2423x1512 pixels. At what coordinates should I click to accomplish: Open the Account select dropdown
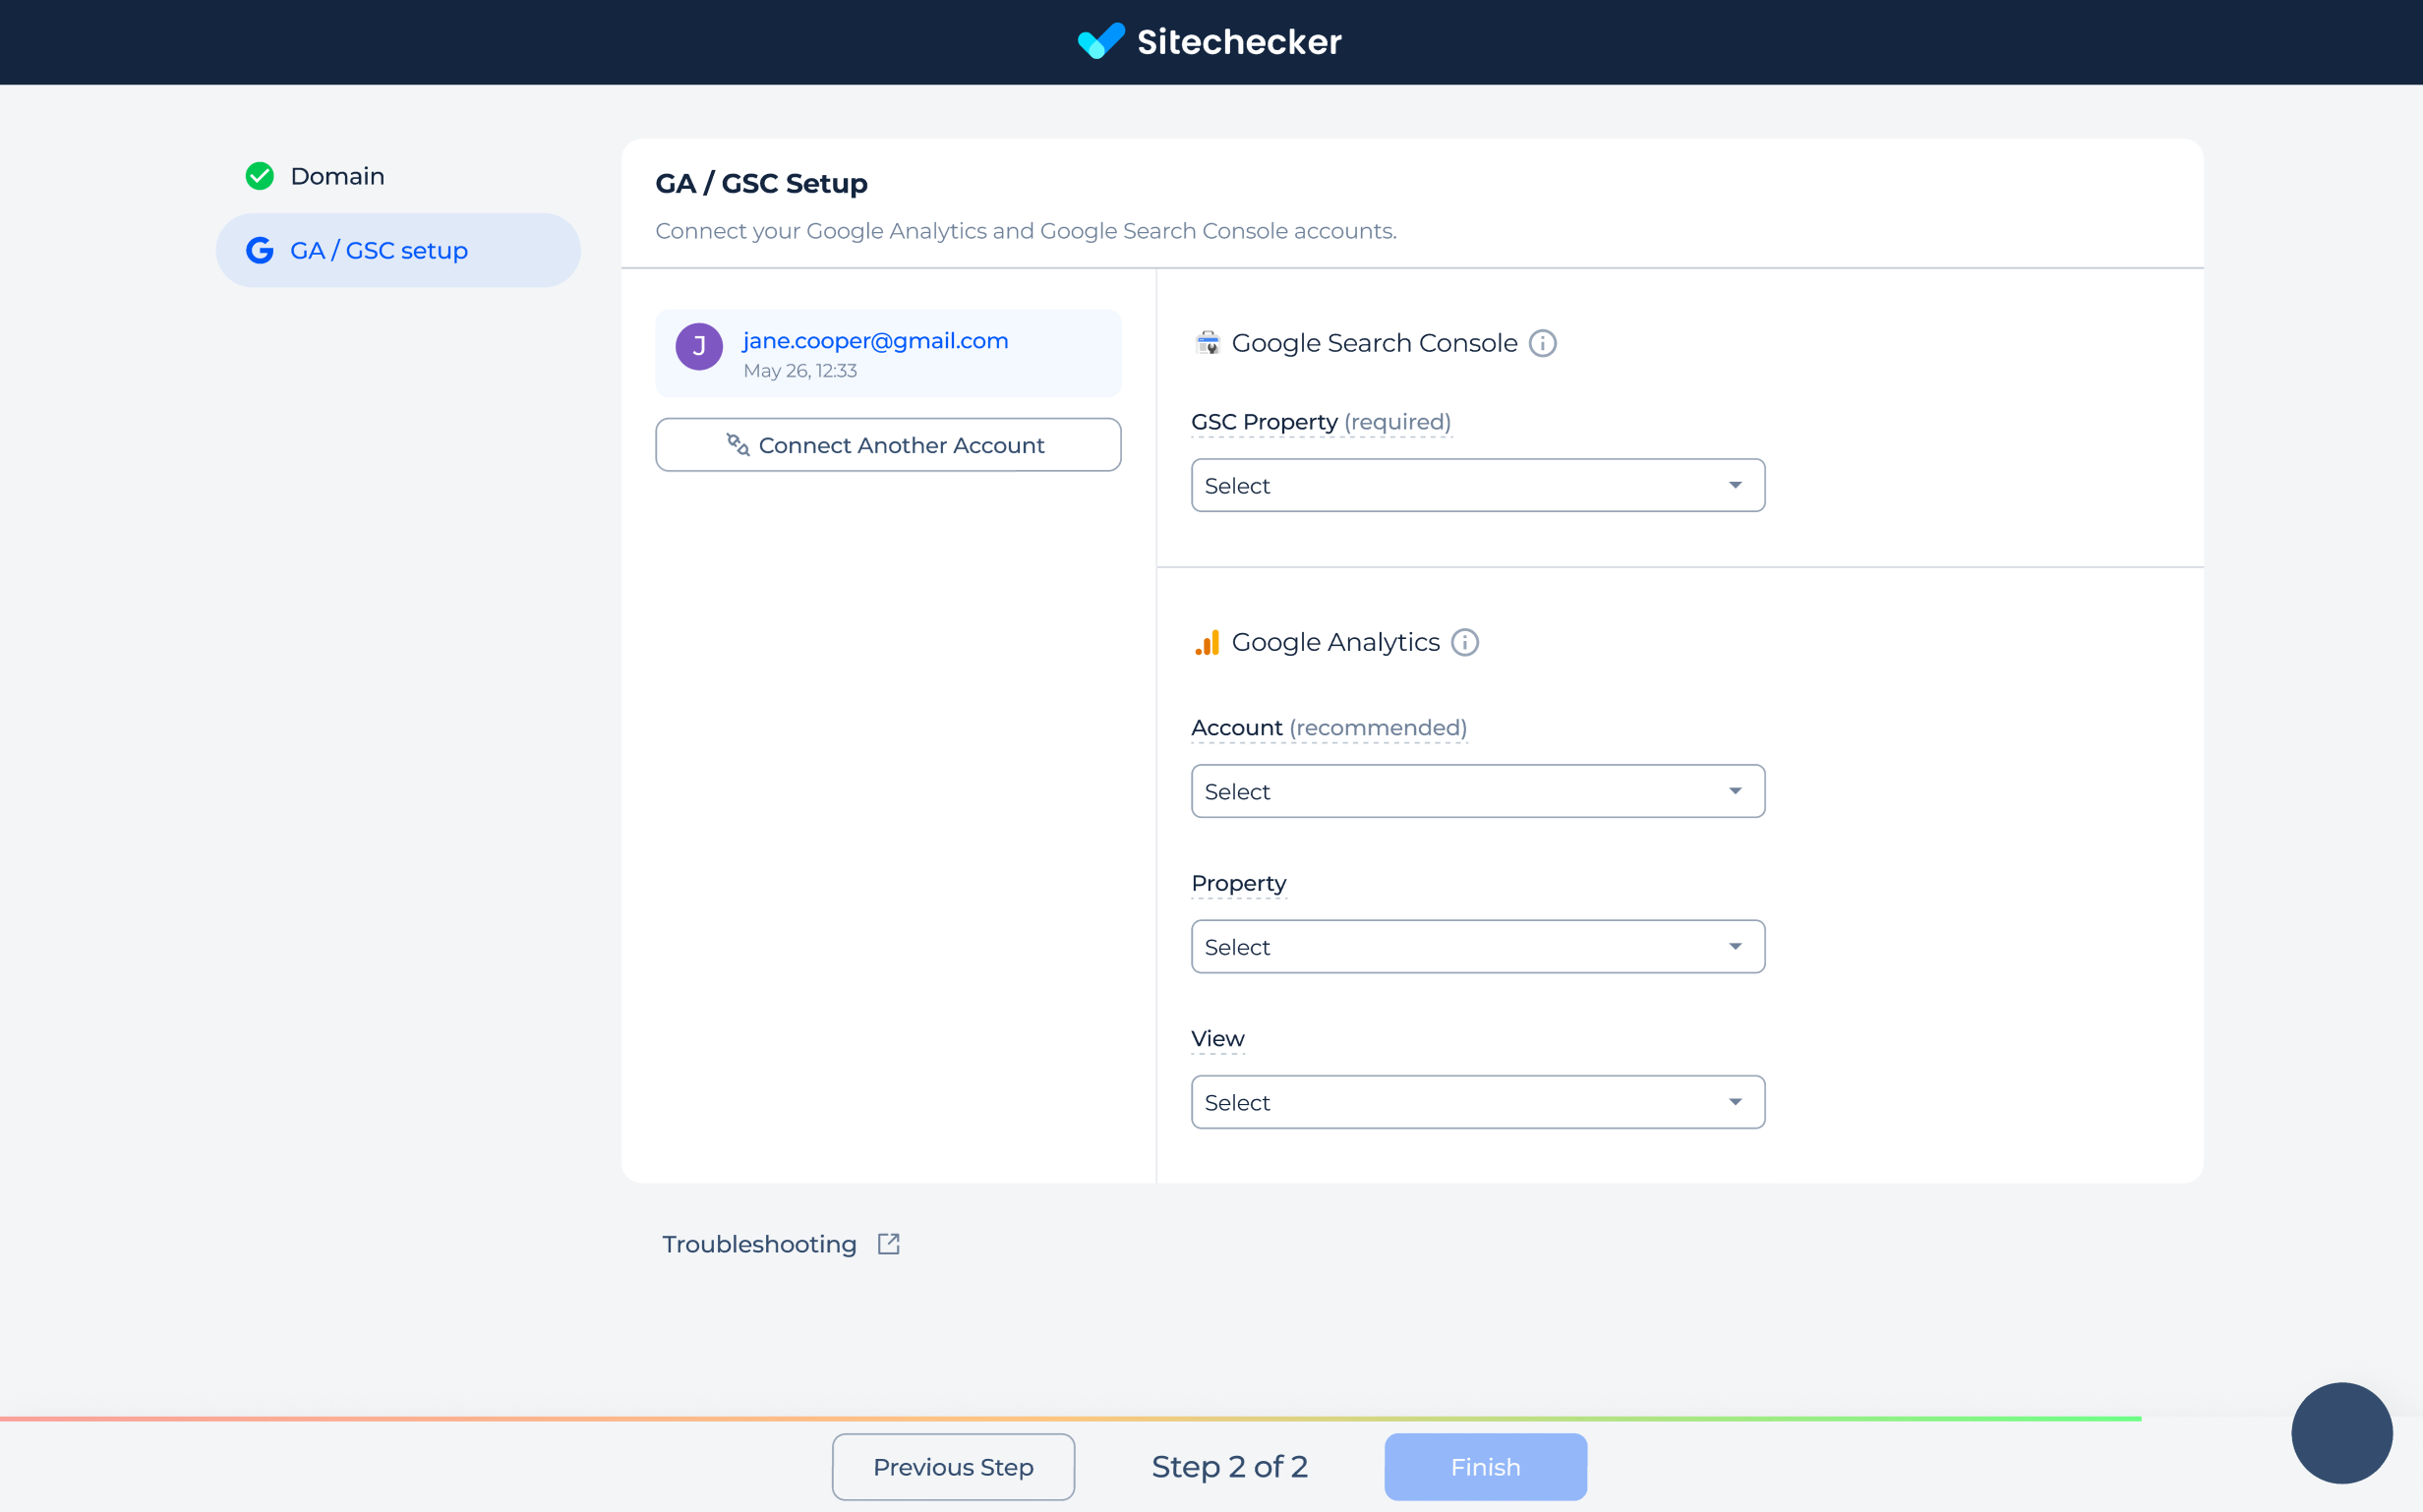click(x=1478, y=792)
